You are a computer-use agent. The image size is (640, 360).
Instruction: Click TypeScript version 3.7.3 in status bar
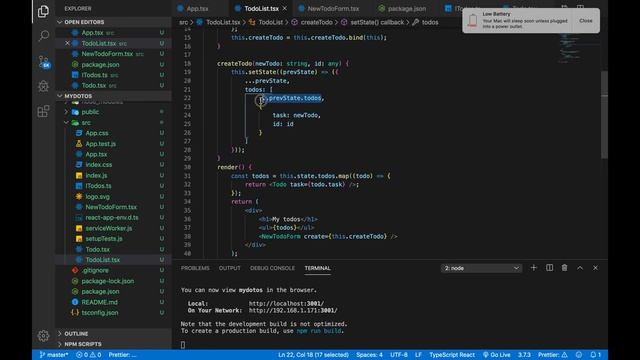pyautogui.click(x=524, y=355)
